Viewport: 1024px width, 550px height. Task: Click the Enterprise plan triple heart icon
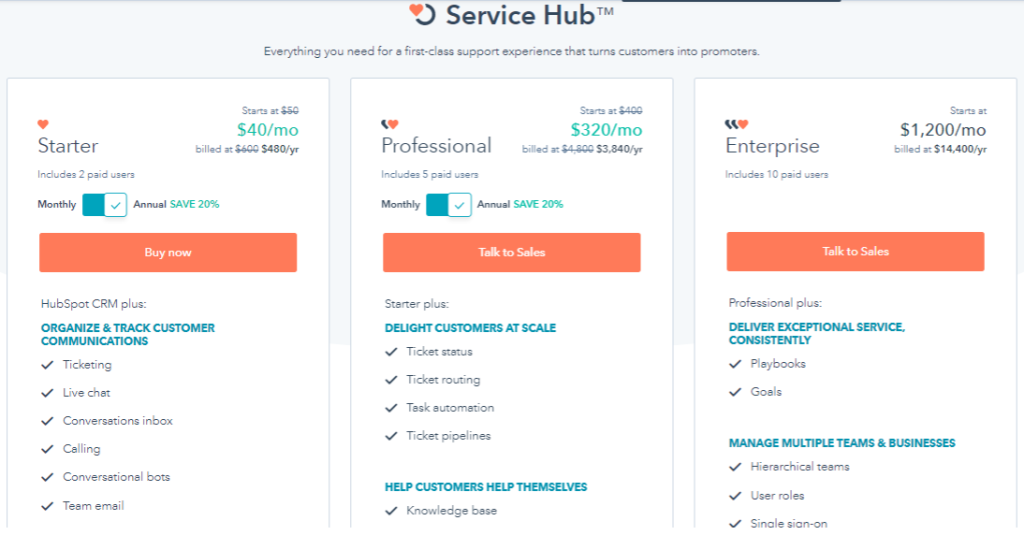pyautogui.click(x=736, y=125)
